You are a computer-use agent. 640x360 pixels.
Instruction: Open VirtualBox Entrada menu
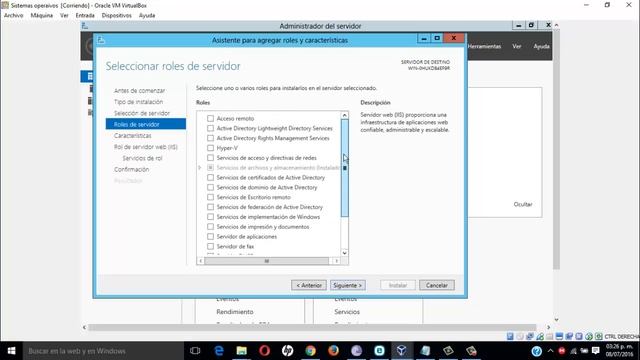click(x=85, y=15)
